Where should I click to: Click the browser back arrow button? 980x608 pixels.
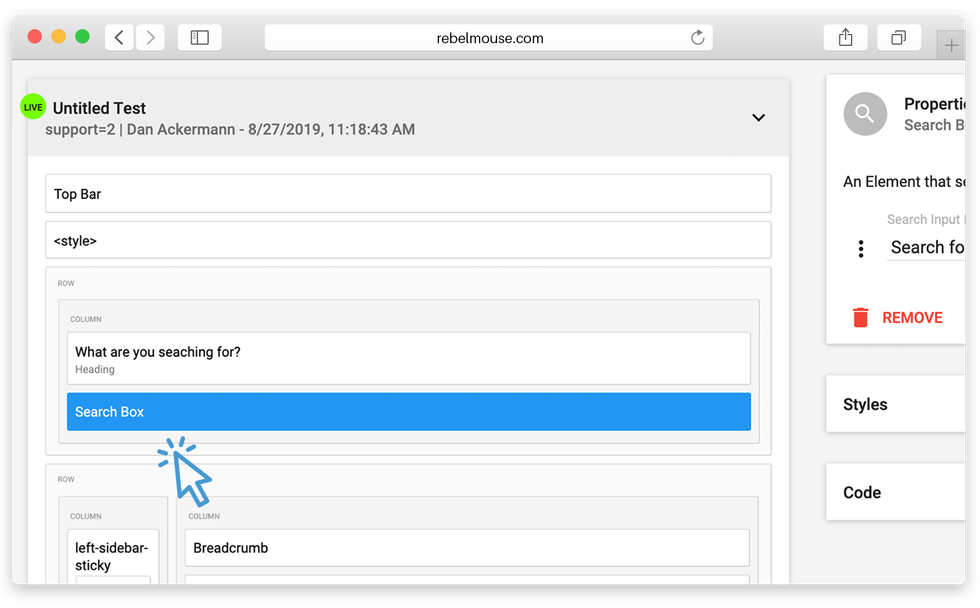click(x=119, y=38)
